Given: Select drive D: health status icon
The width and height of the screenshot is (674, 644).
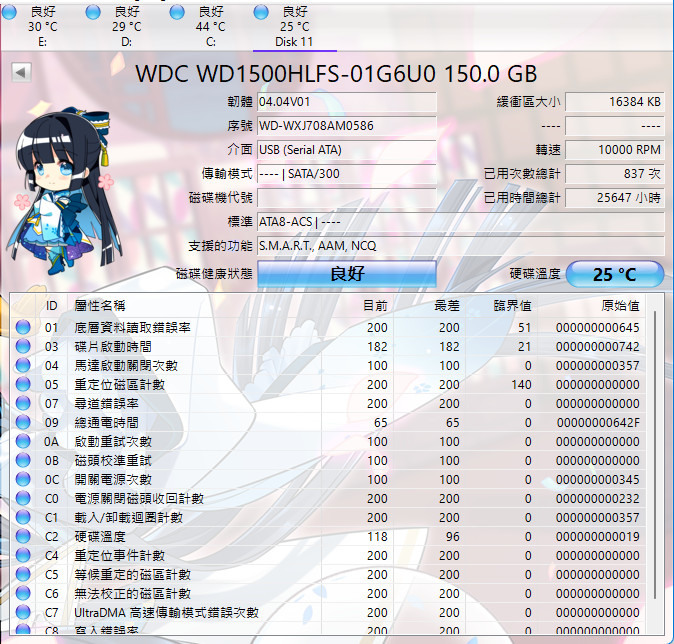Looking at the screenshot, I should [x=93, y=12].
